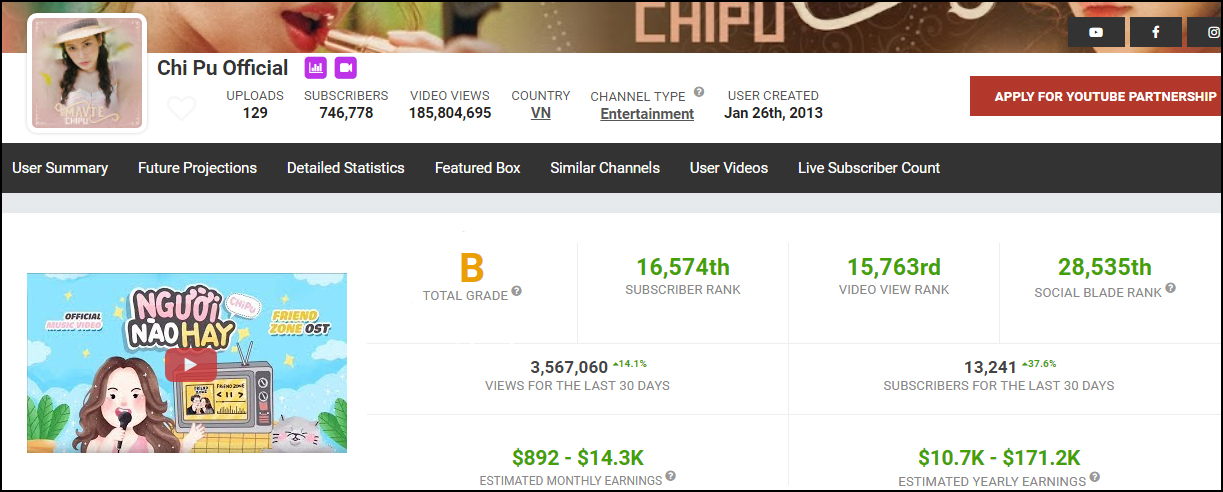Screen dimensions: 1223x492
Task: Click help icon beside Total Grade
Action: 517,291
